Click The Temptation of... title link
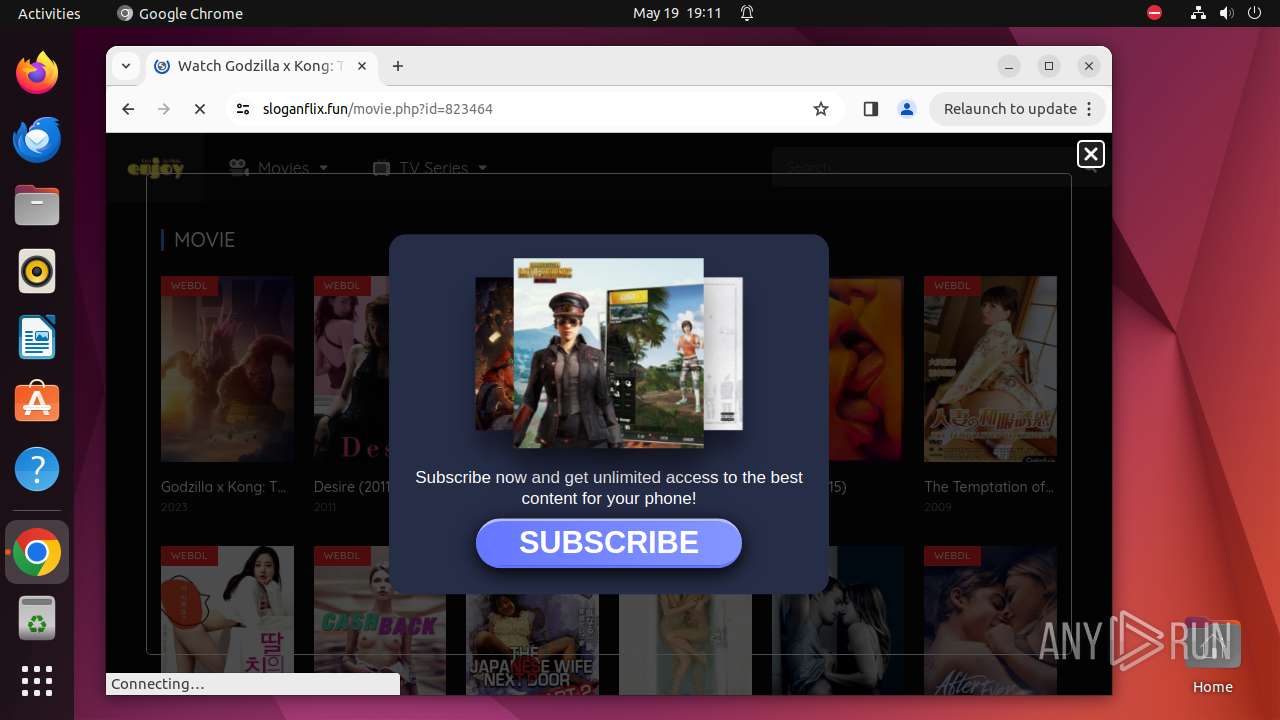Screen dimensions: 1280x720 [989, 487]
